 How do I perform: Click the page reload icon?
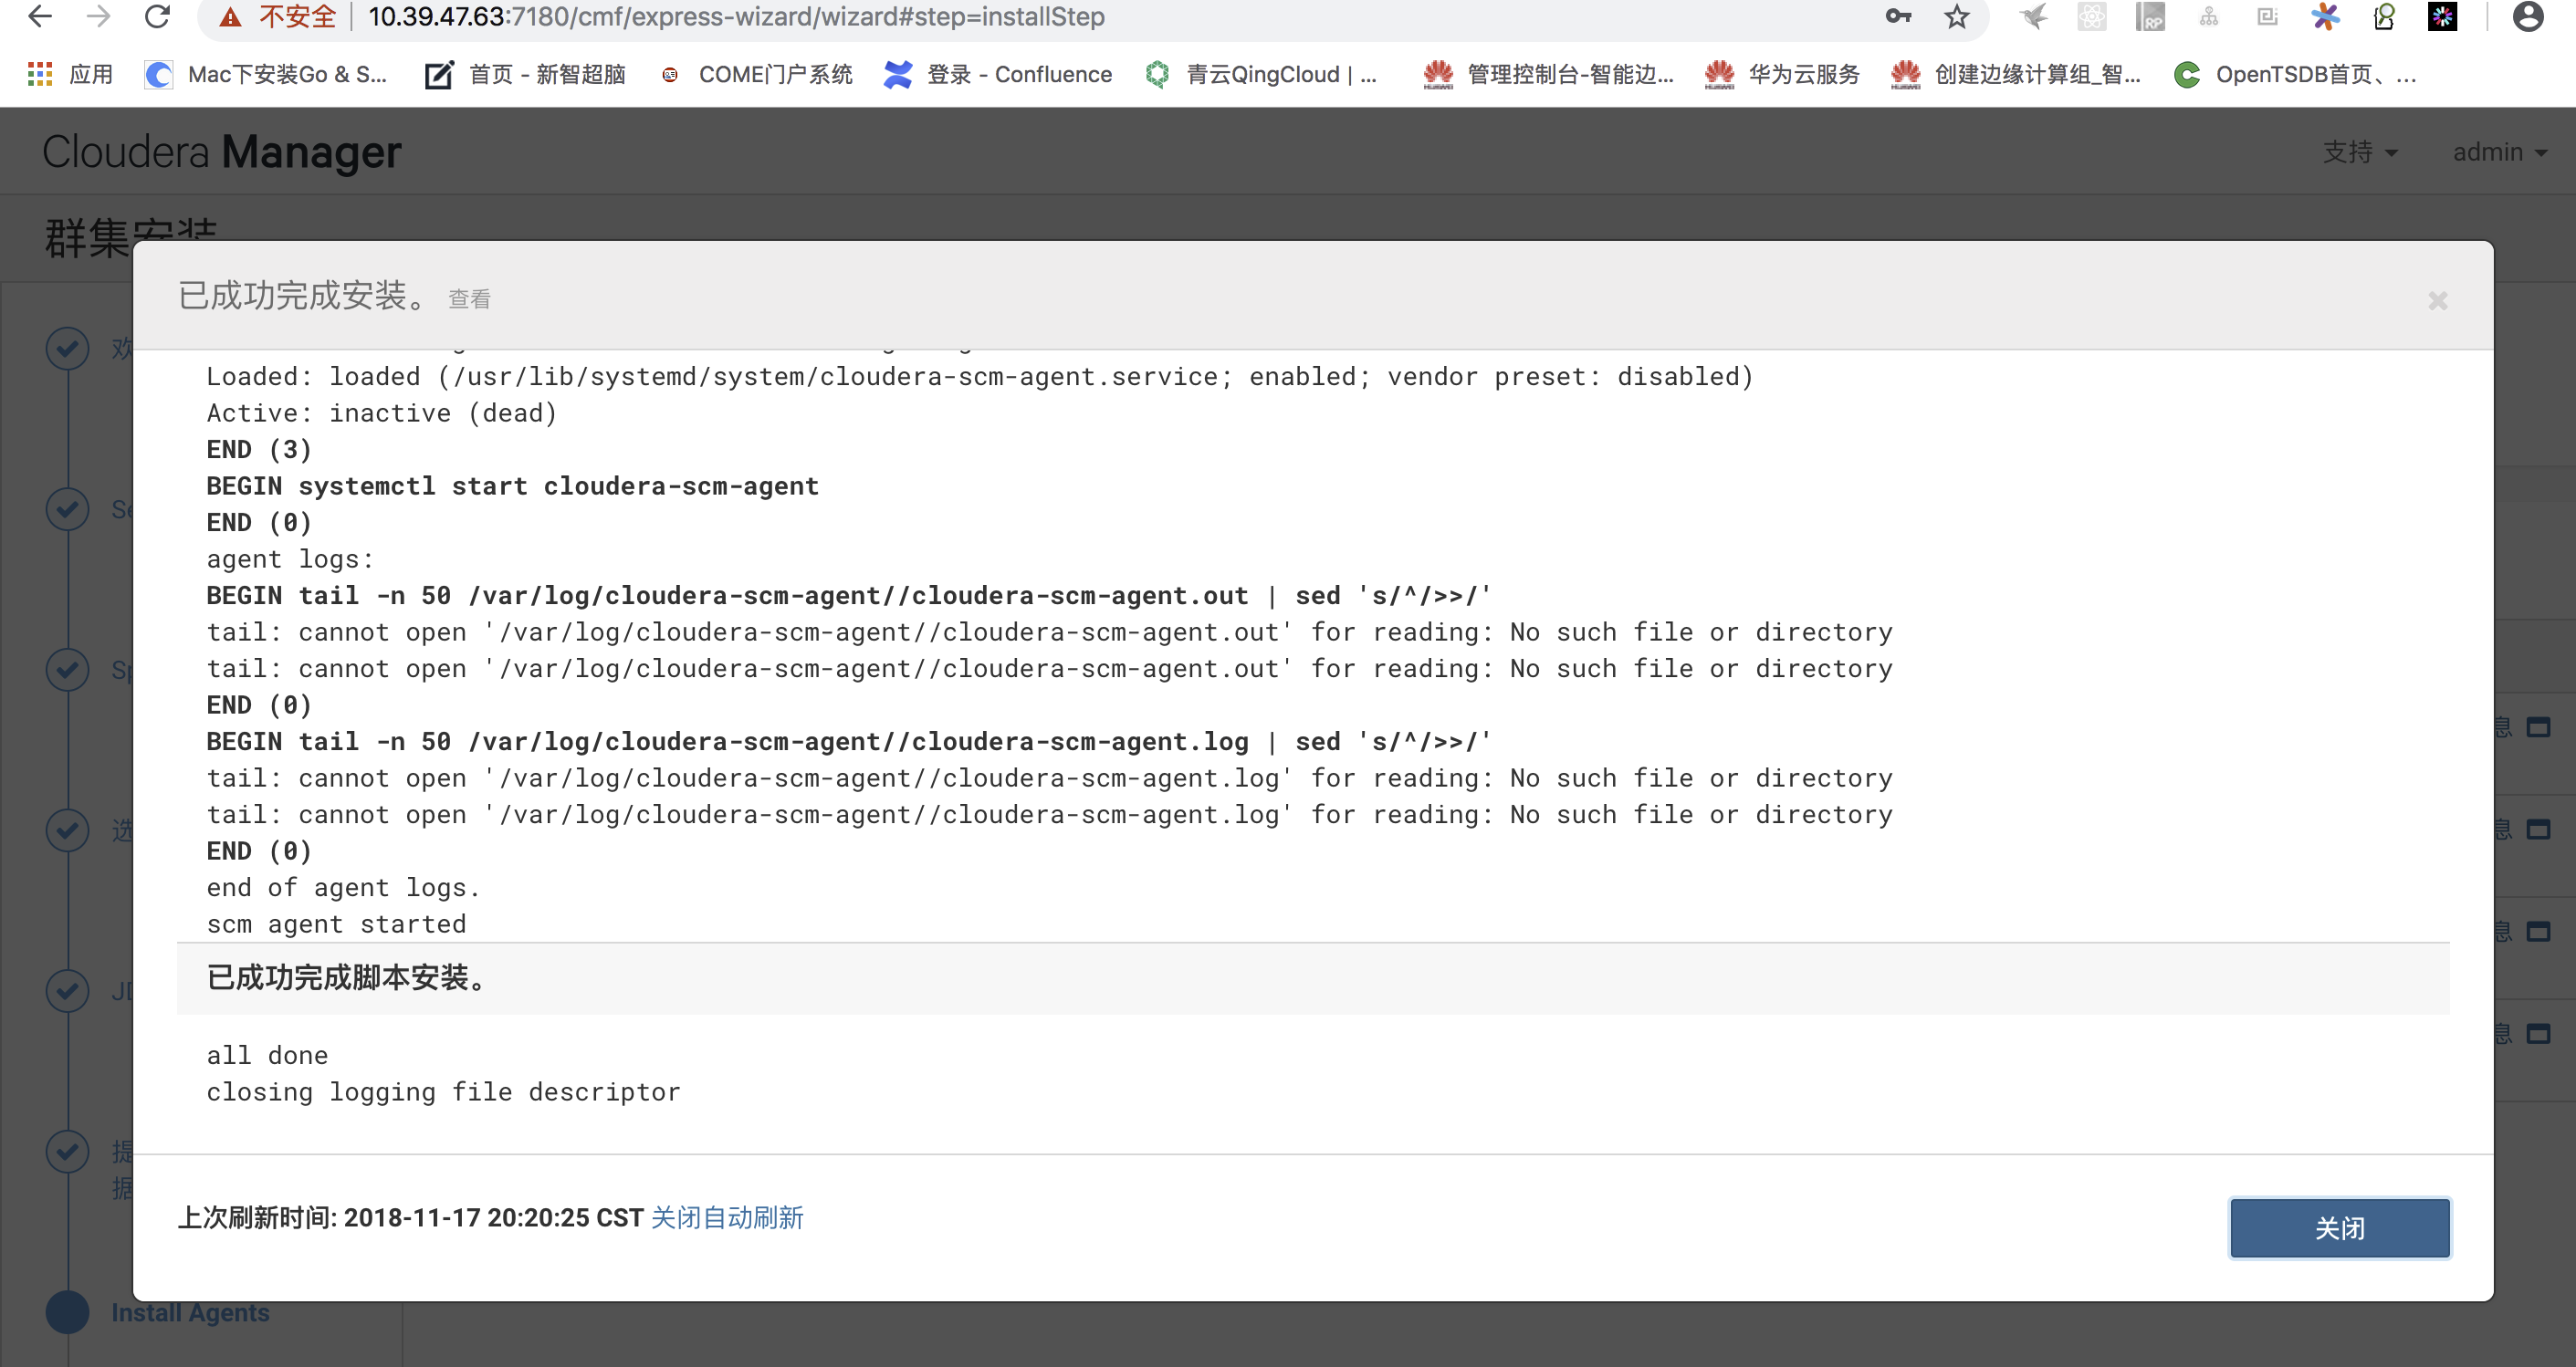click(158, 17)
